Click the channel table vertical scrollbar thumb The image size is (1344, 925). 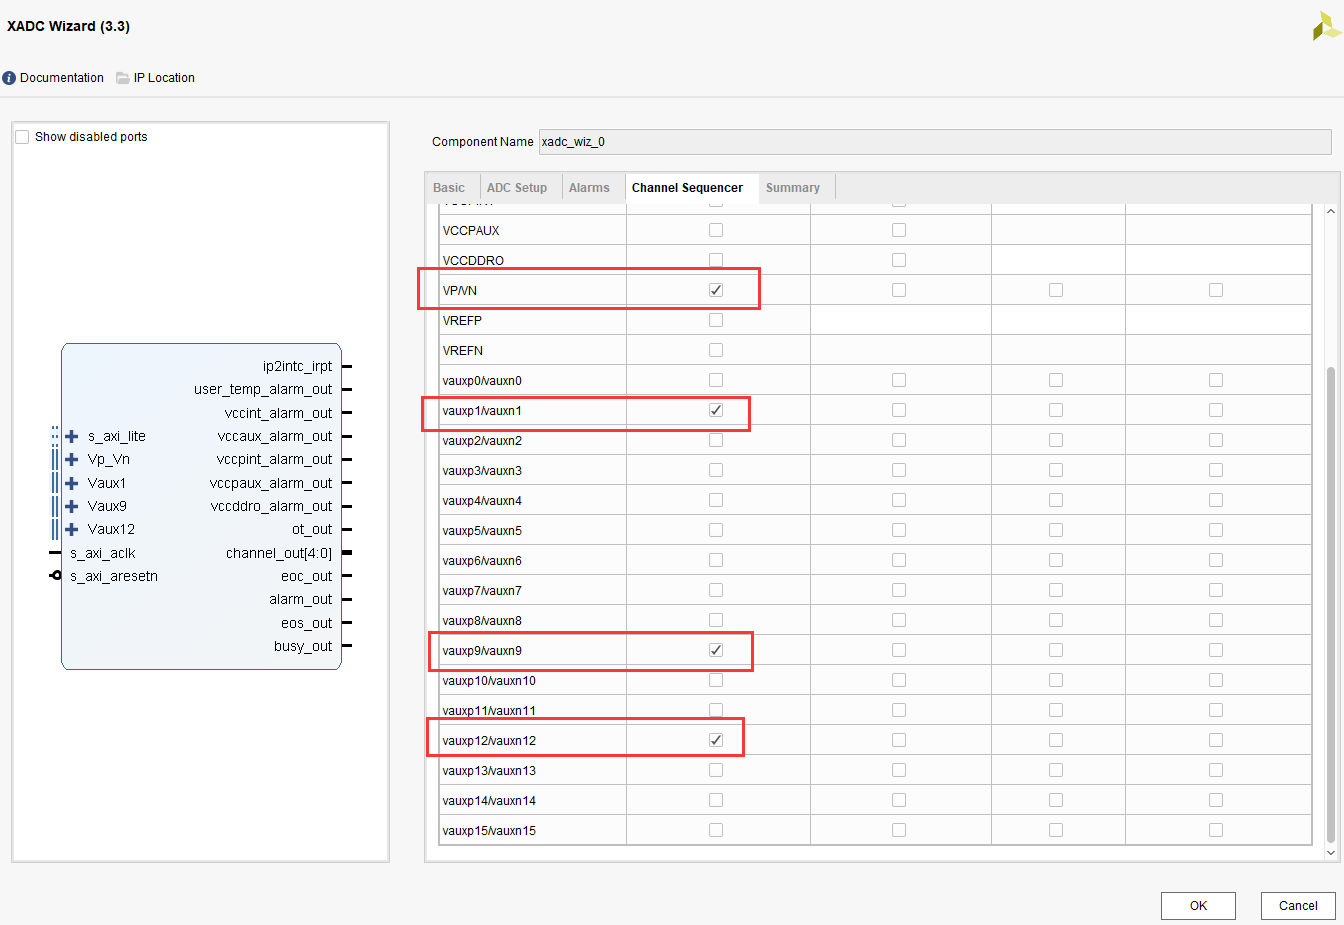1330,604
